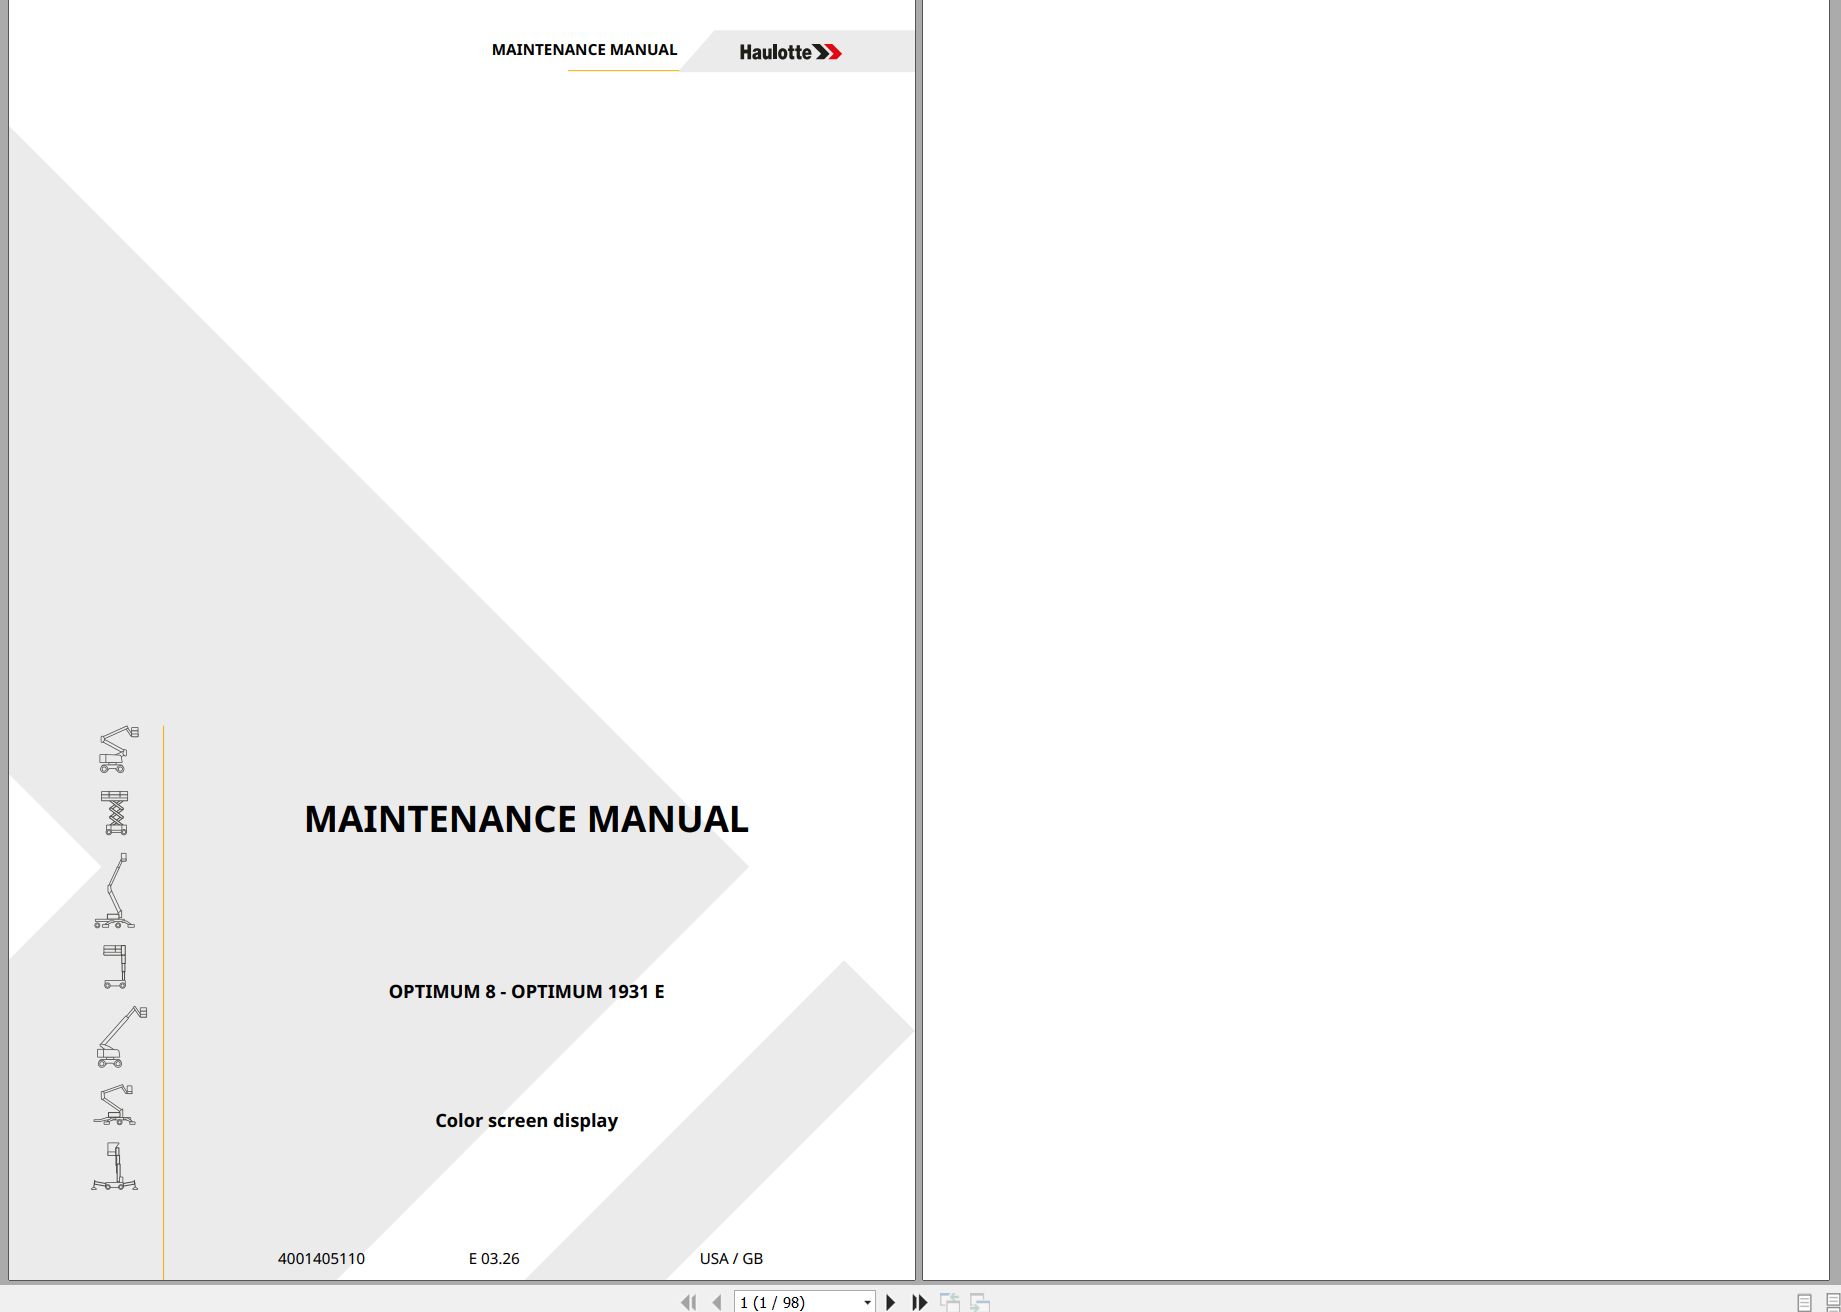This screenshot has width=1841, height=1312.
Task: Click the page number field showing 1 (1 / 98)
Action: pos(797,1302)
